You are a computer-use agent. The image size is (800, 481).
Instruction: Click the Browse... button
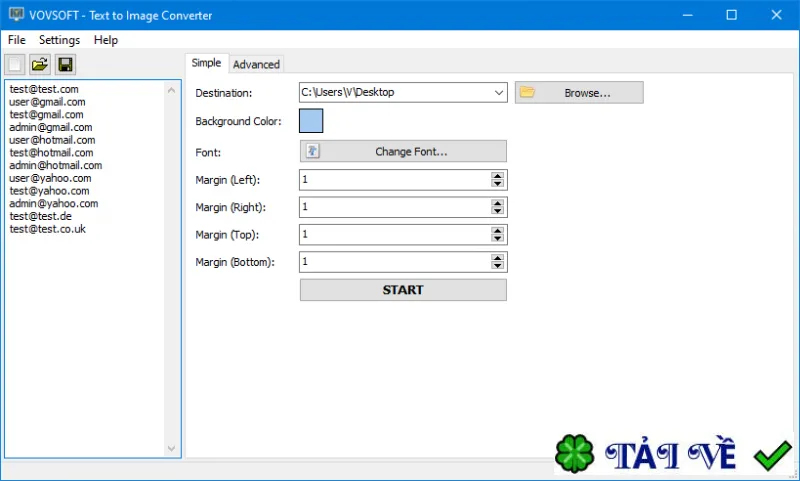579,93
